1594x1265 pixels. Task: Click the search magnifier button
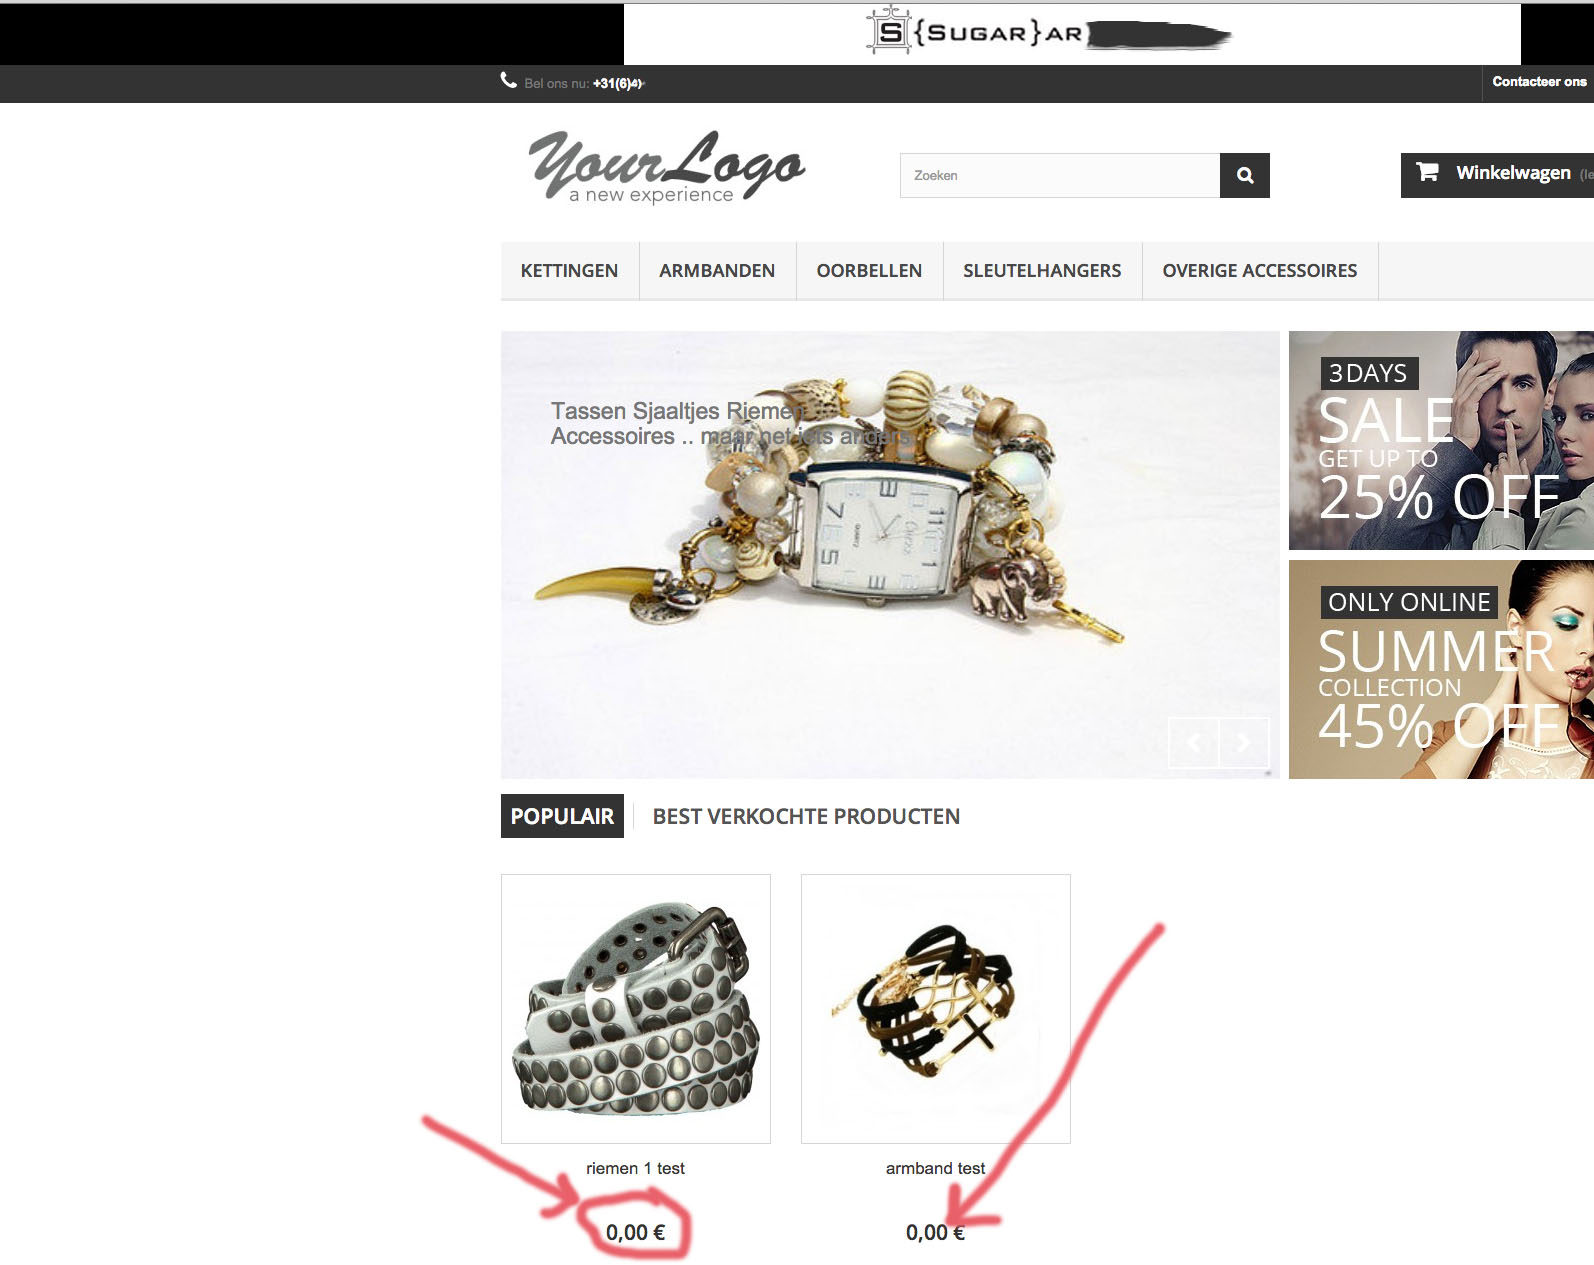coord(1244,175)
